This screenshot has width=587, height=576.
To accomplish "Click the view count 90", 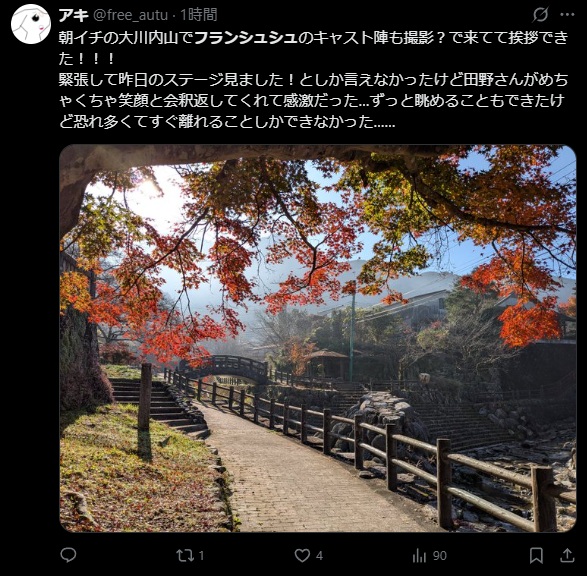I will click(x=440, y=556).
